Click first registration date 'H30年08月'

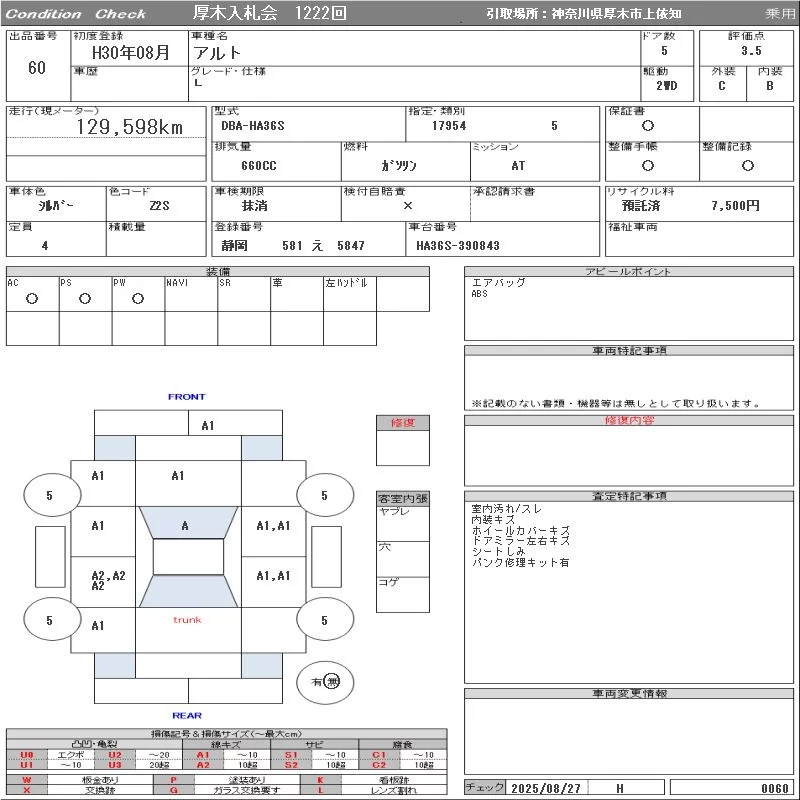tap(131, 52)
